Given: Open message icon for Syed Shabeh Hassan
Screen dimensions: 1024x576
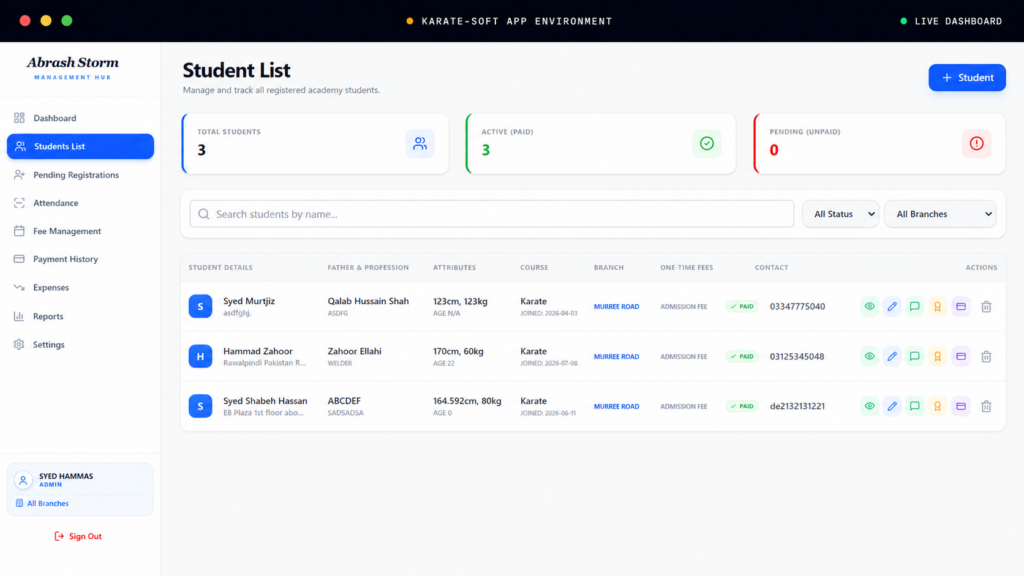Looking at the screenshot, I should click(x=915, y=406).
